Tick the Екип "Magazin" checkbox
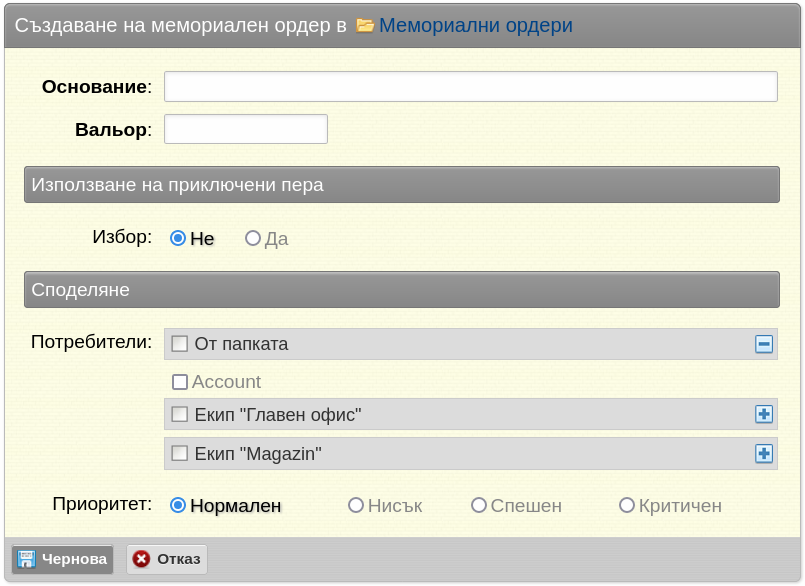 click(x=179, y=453)
